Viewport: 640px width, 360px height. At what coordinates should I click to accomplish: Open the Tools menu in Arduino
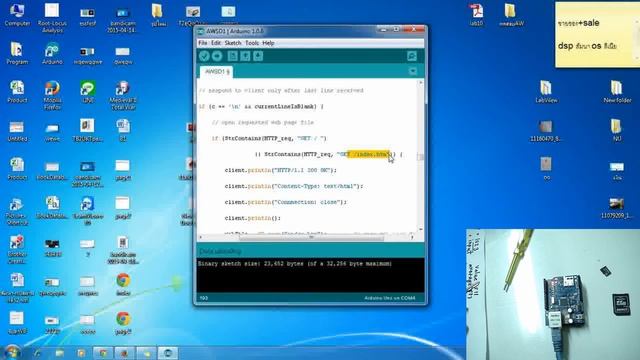[x=252, y=43]
